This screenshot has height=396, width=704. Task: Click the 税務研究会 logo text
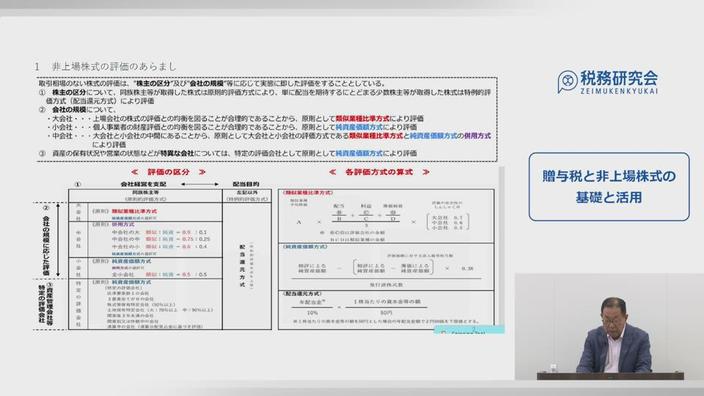[x=619, y=79]
